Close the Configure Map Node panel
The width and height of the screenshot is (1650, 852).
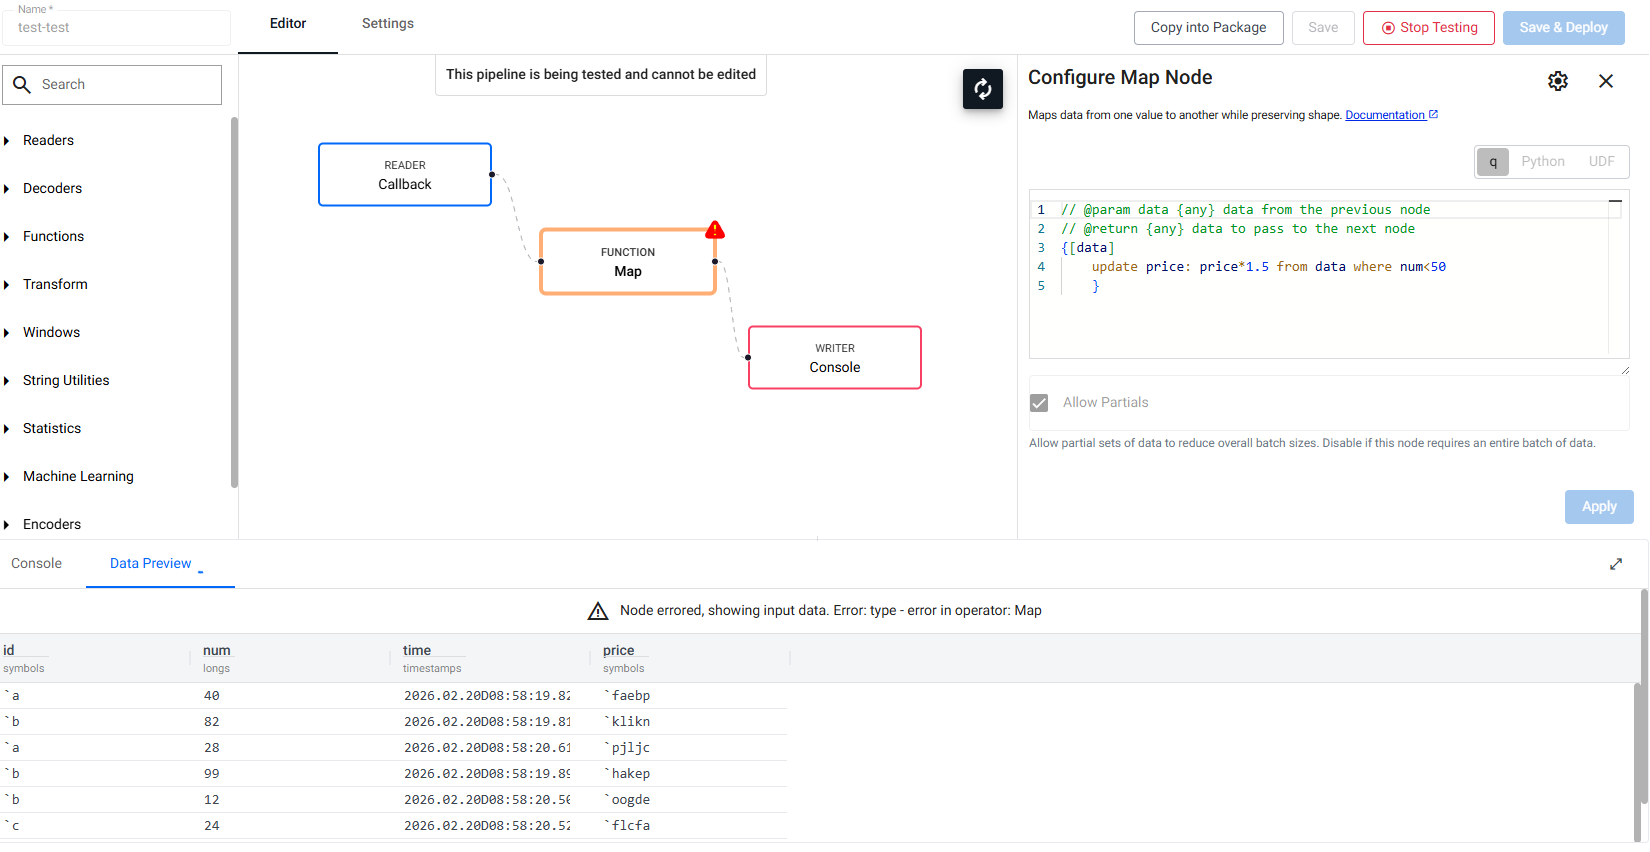(1606, 81)
